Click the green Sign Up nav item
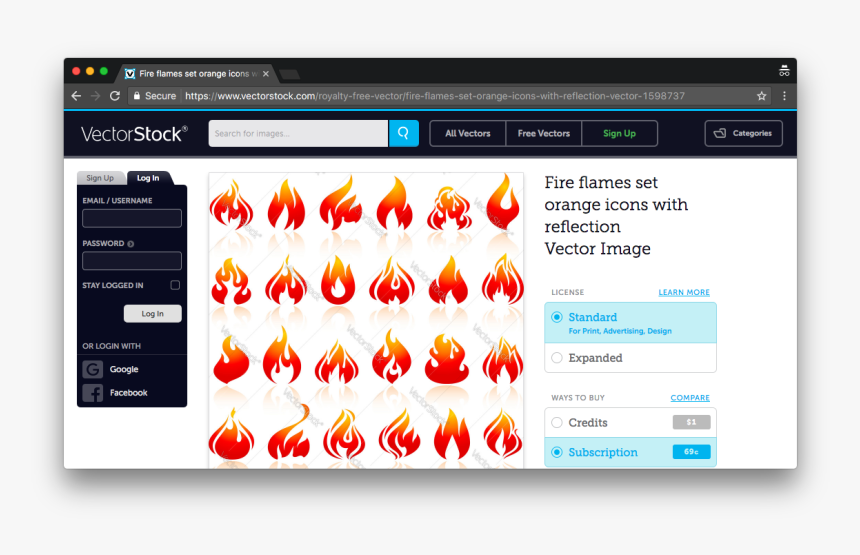Image resolution: width=860 pixels, height=555 pixels. coord(619,133)
